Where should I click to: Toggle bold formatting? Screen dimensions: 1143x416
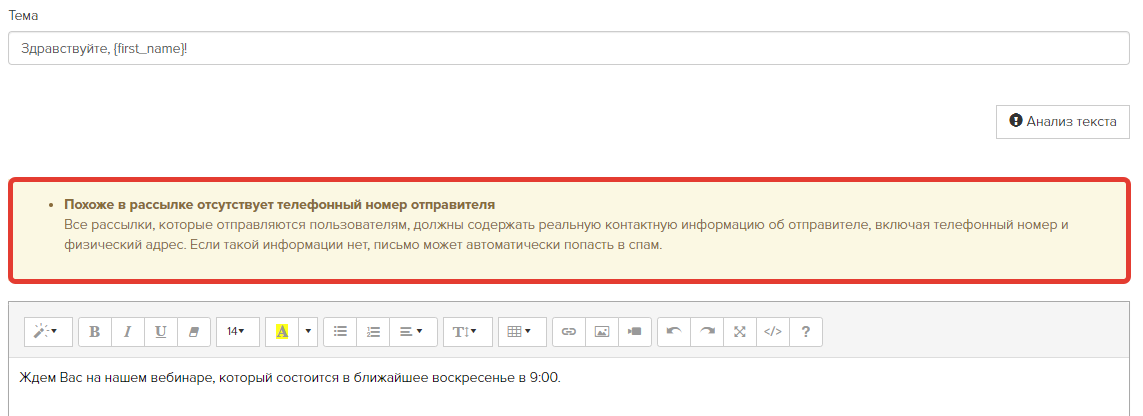[95, 331]
